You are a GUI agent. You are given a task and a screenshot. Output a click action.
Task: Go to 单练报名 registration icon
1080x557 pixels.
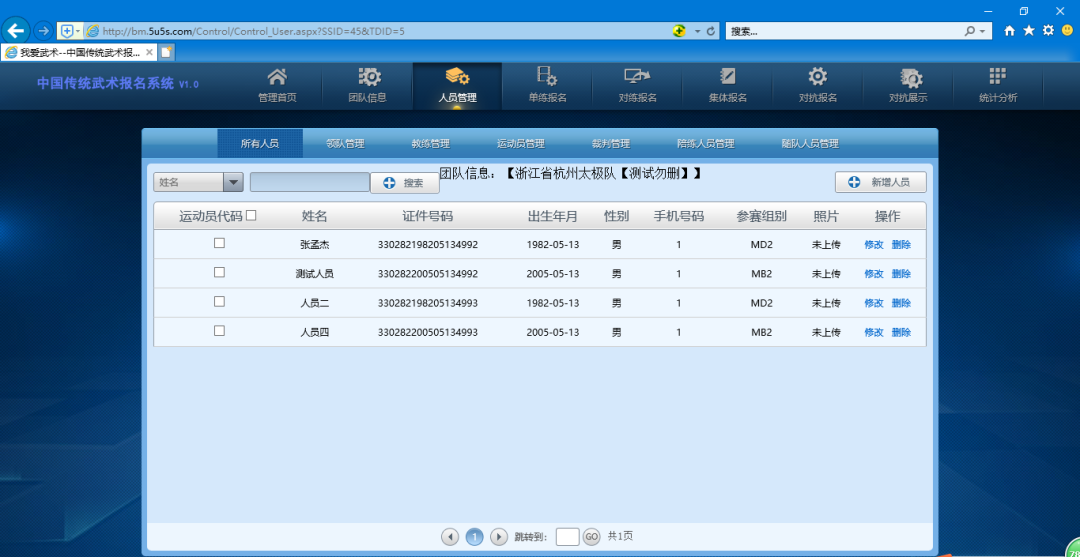click(x=547, y=78)
